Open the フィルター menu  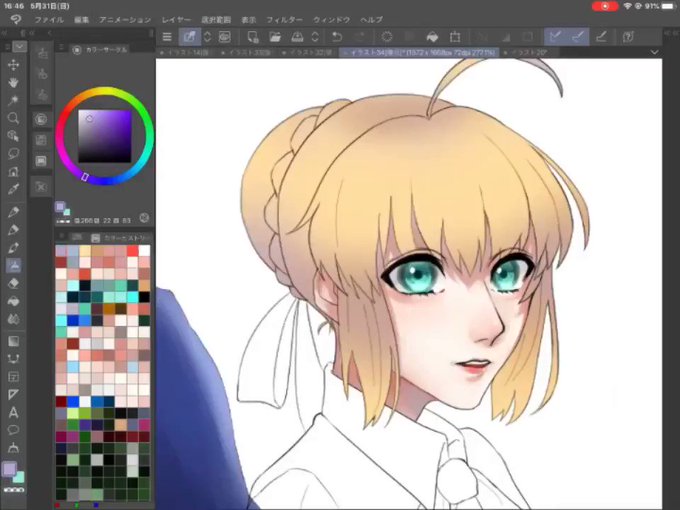click(284, 20)
